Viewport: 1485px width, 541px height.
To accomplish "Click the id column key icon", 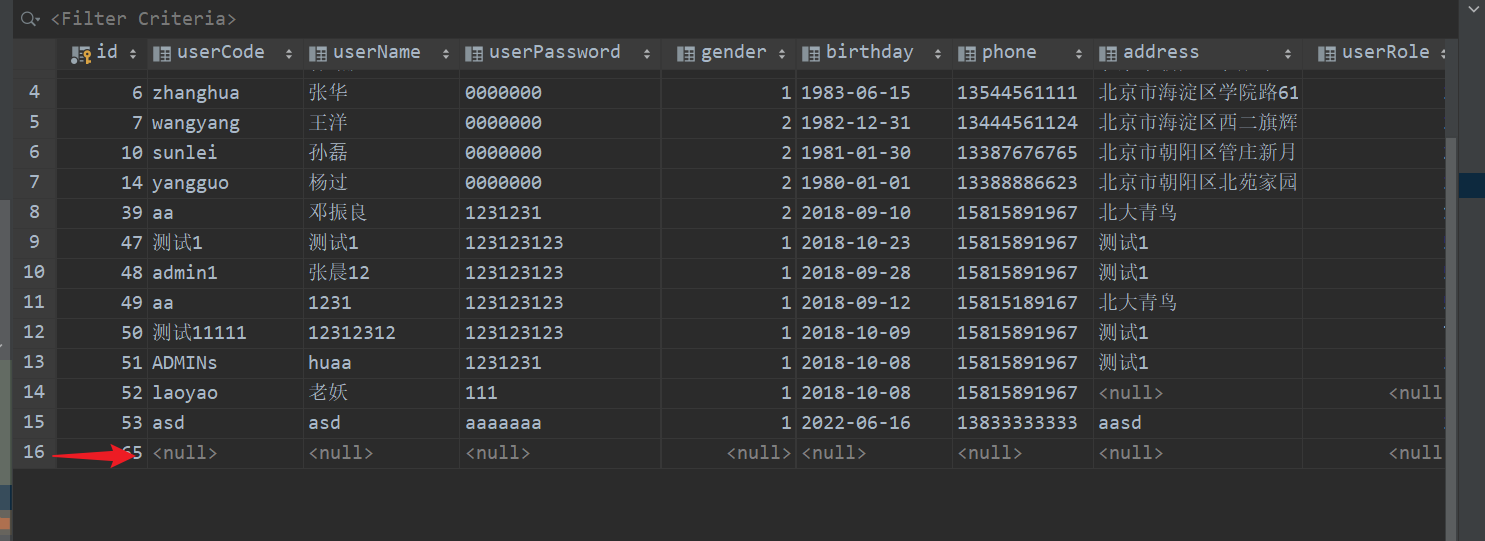I will click(x=82, y=54).
